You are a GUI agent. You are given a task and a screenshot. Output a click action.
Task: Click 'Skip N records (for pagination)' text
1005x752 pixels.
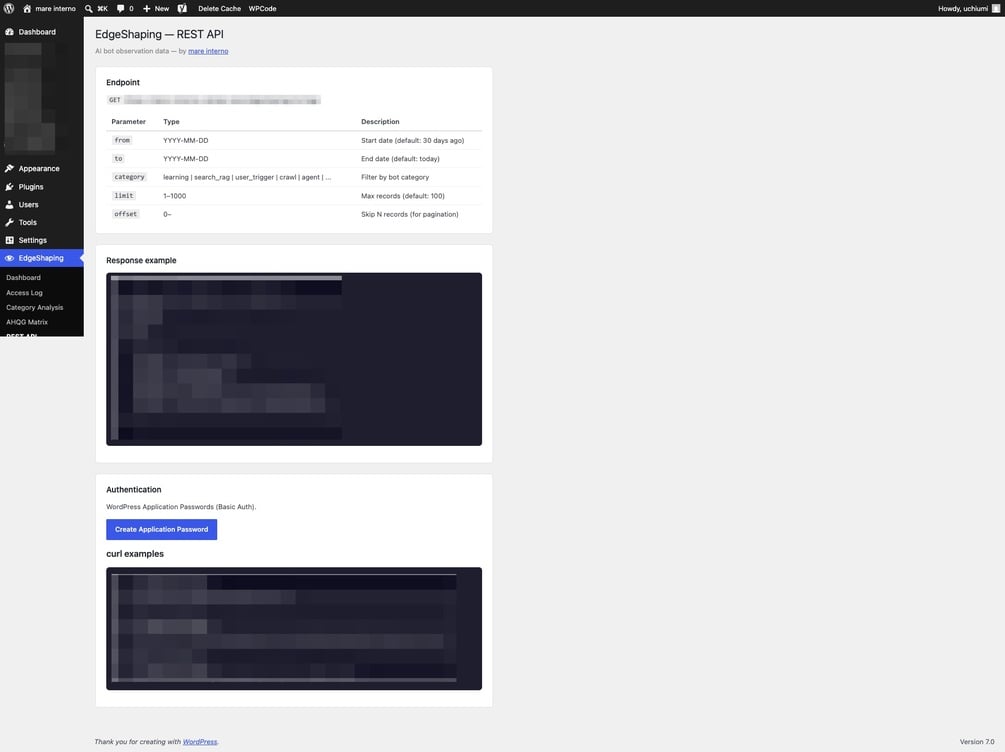coord(410,215)
